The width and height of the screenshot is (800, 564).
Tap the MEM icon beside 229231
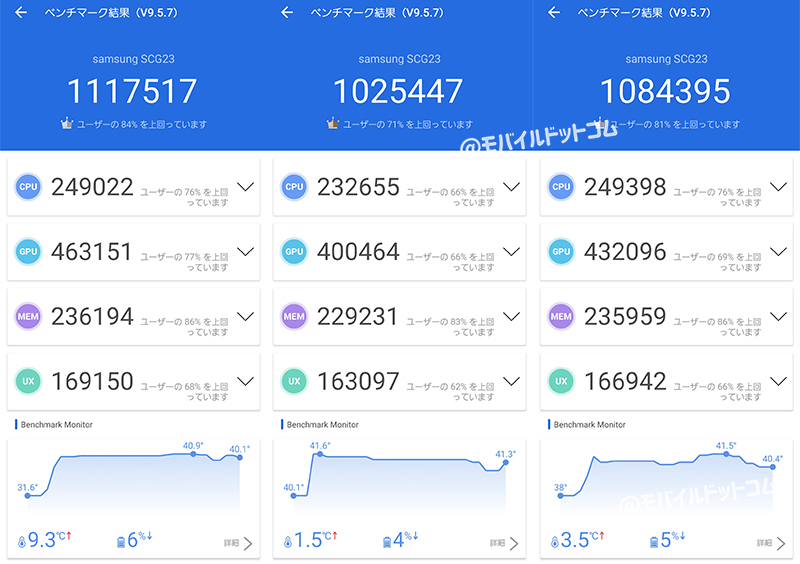pos(294,316)
